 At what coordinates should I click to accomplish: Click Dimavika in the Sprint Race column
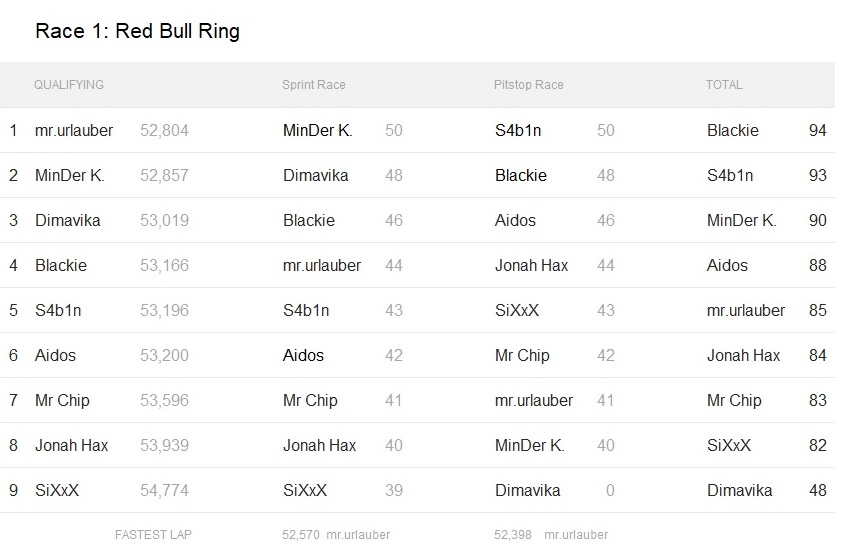pyautogui.click(x=316, y=176)
